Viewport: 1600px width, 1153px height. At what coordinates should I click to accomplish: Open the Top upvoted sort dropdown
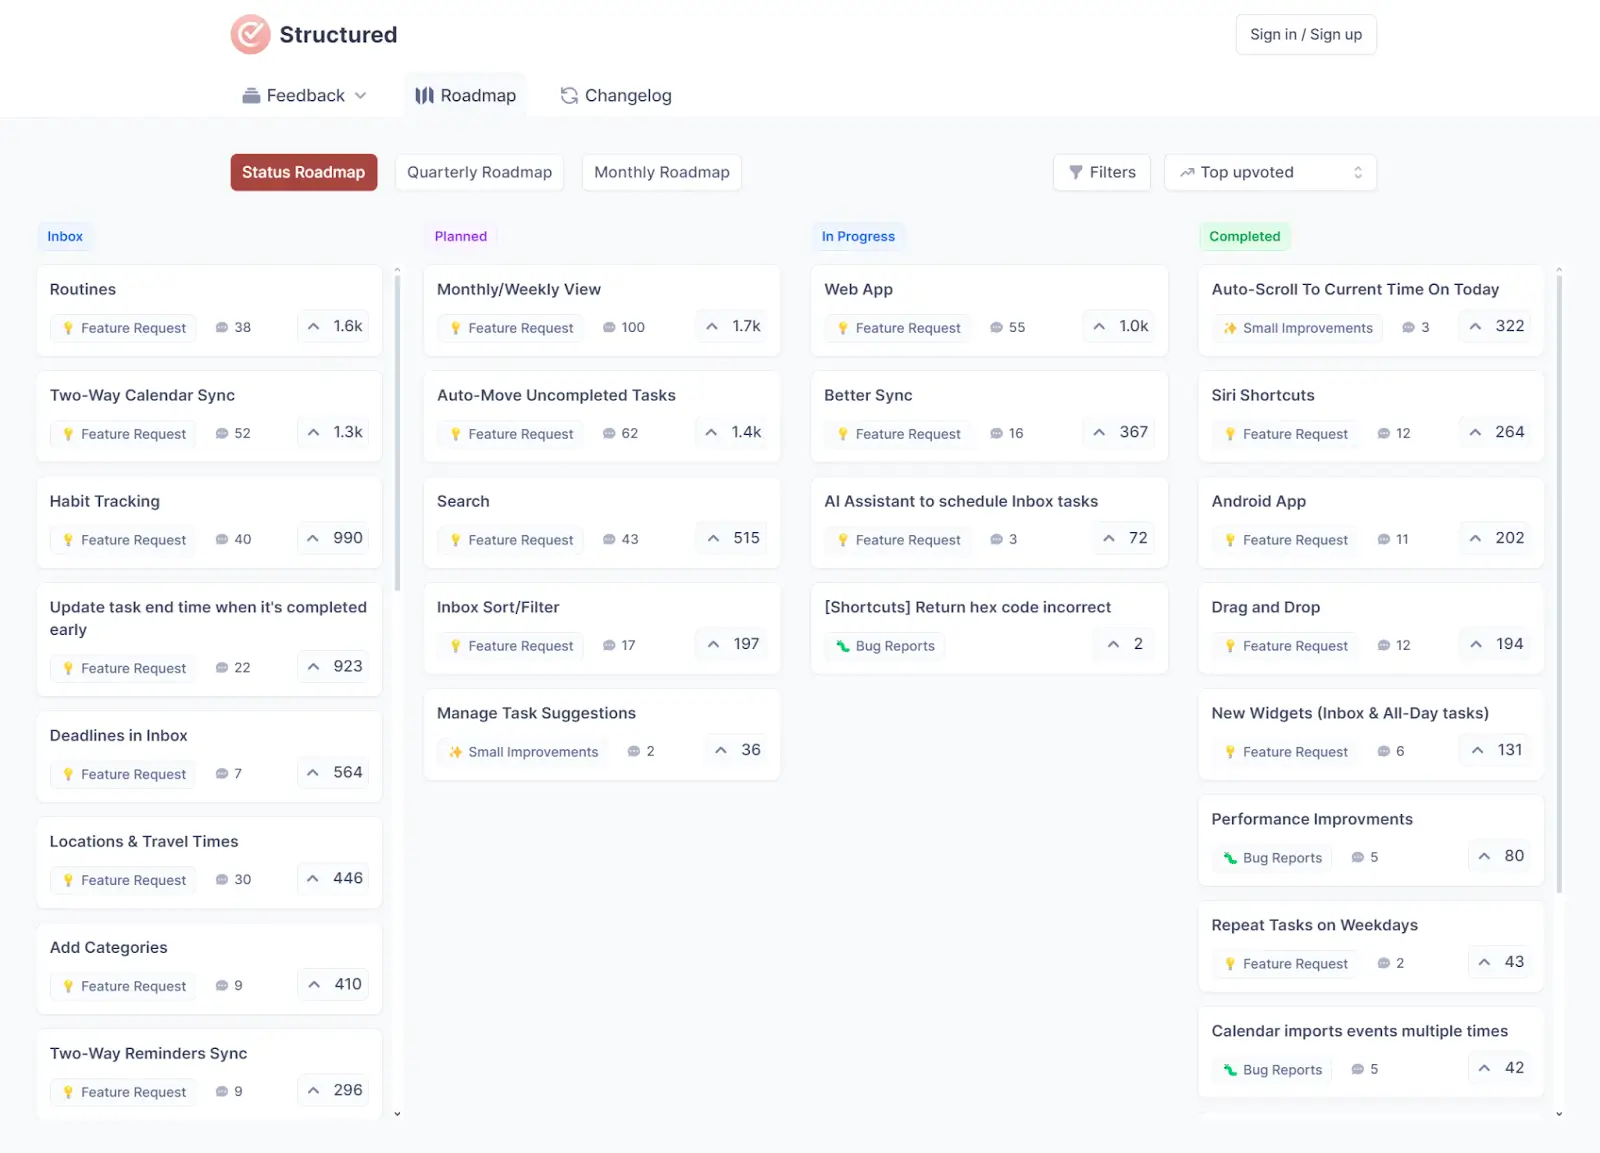coord(1270,172)
